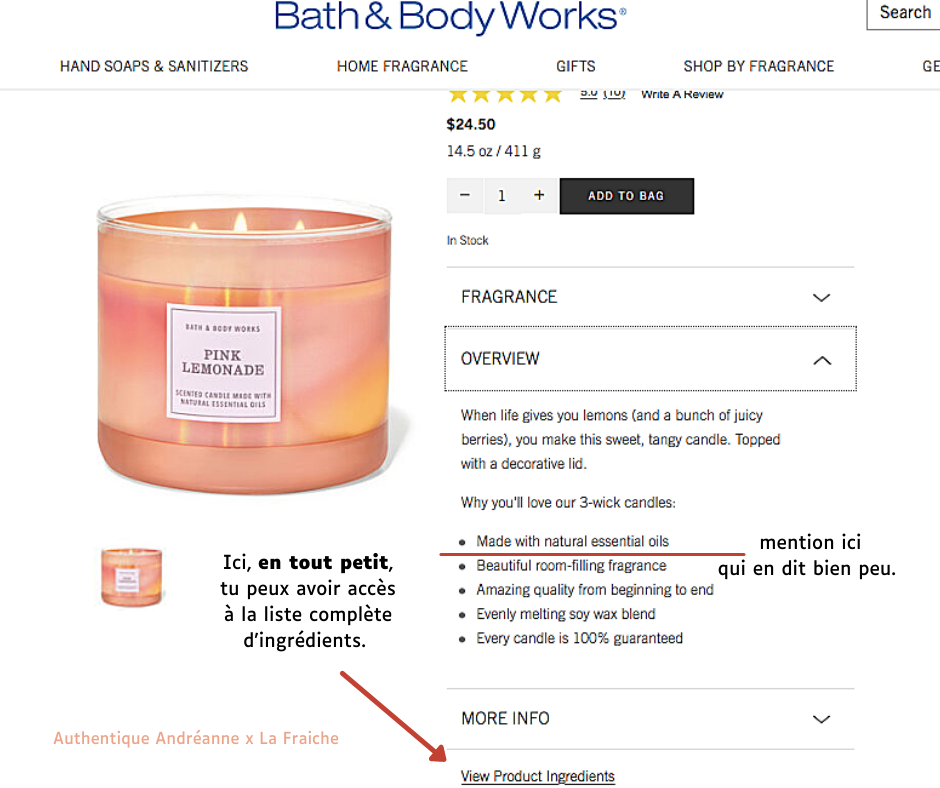Open HOME FRAGRANCE menu
This screenshot has width=940, height=788.
[402, 66]
